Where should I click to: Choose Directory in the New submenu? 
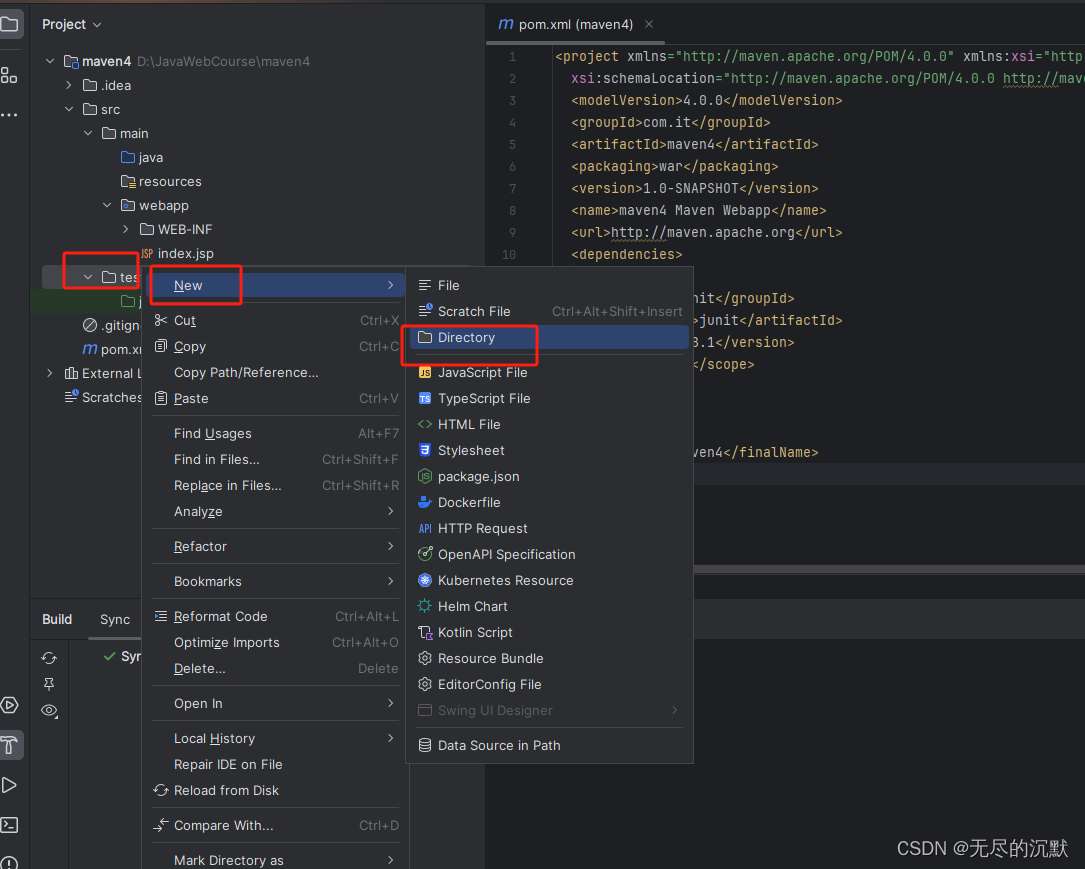[x=549, y=338]
